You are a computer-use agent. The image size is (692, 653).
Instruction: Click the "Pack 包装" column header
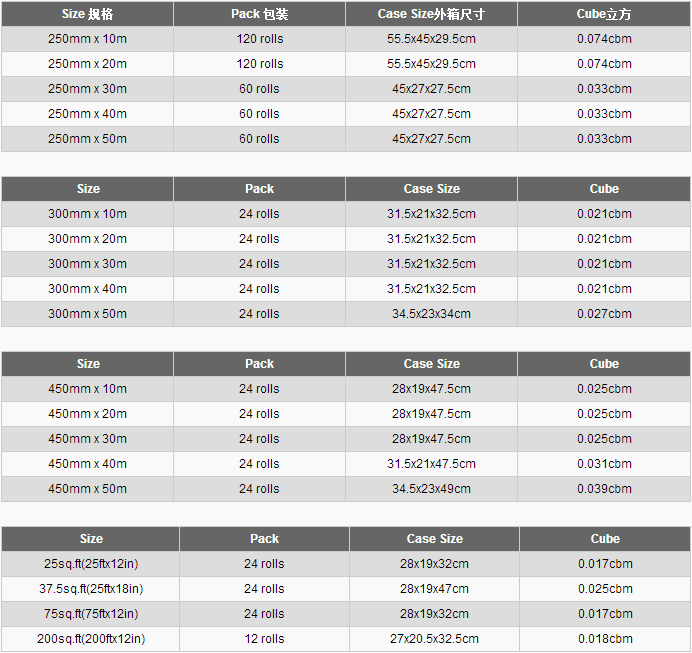point(259,14)
